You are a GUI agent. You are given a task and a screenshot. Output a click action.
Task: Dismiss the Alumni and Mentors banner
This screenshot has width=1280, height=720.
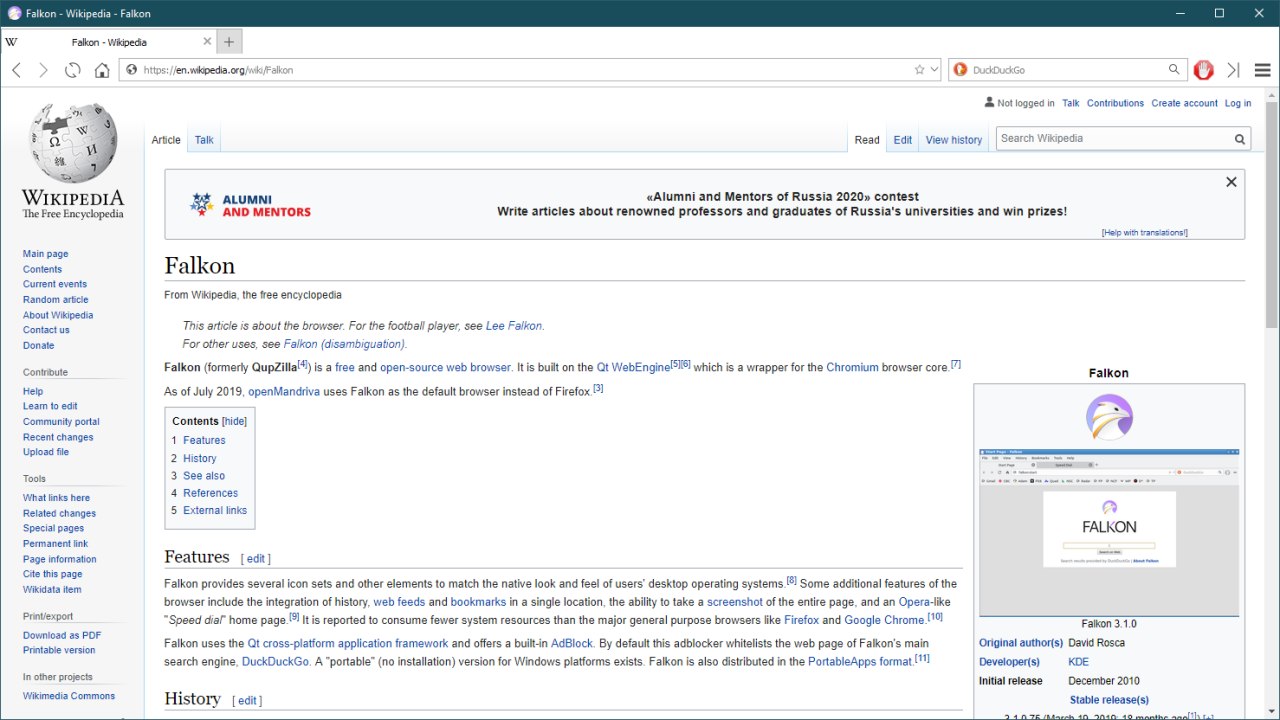click(1231, 182)
